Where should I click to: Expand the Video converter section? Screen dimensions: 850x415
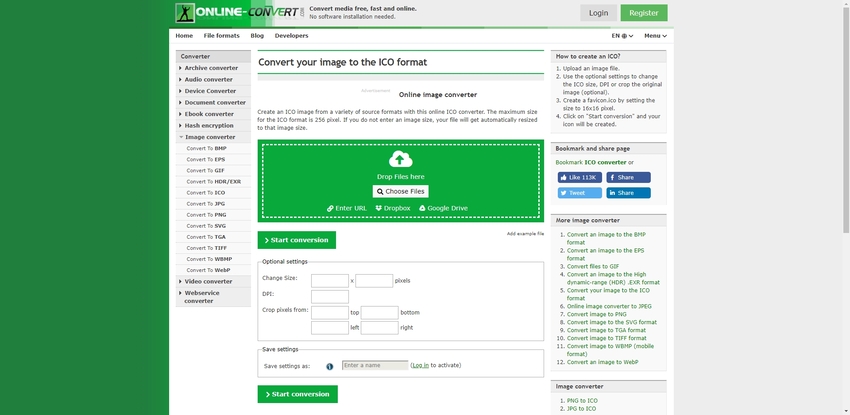click(x=208, y=281)
